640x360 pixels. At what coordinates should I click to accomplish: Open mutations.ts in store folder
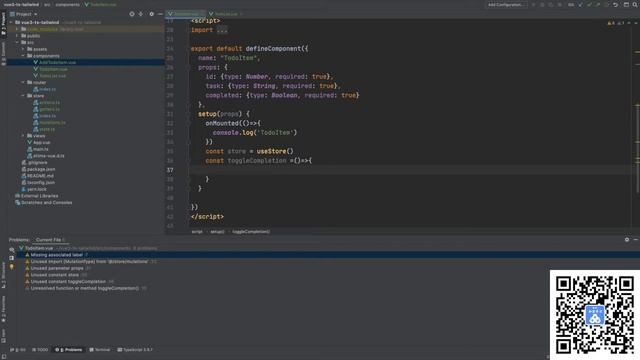point(49,122)
